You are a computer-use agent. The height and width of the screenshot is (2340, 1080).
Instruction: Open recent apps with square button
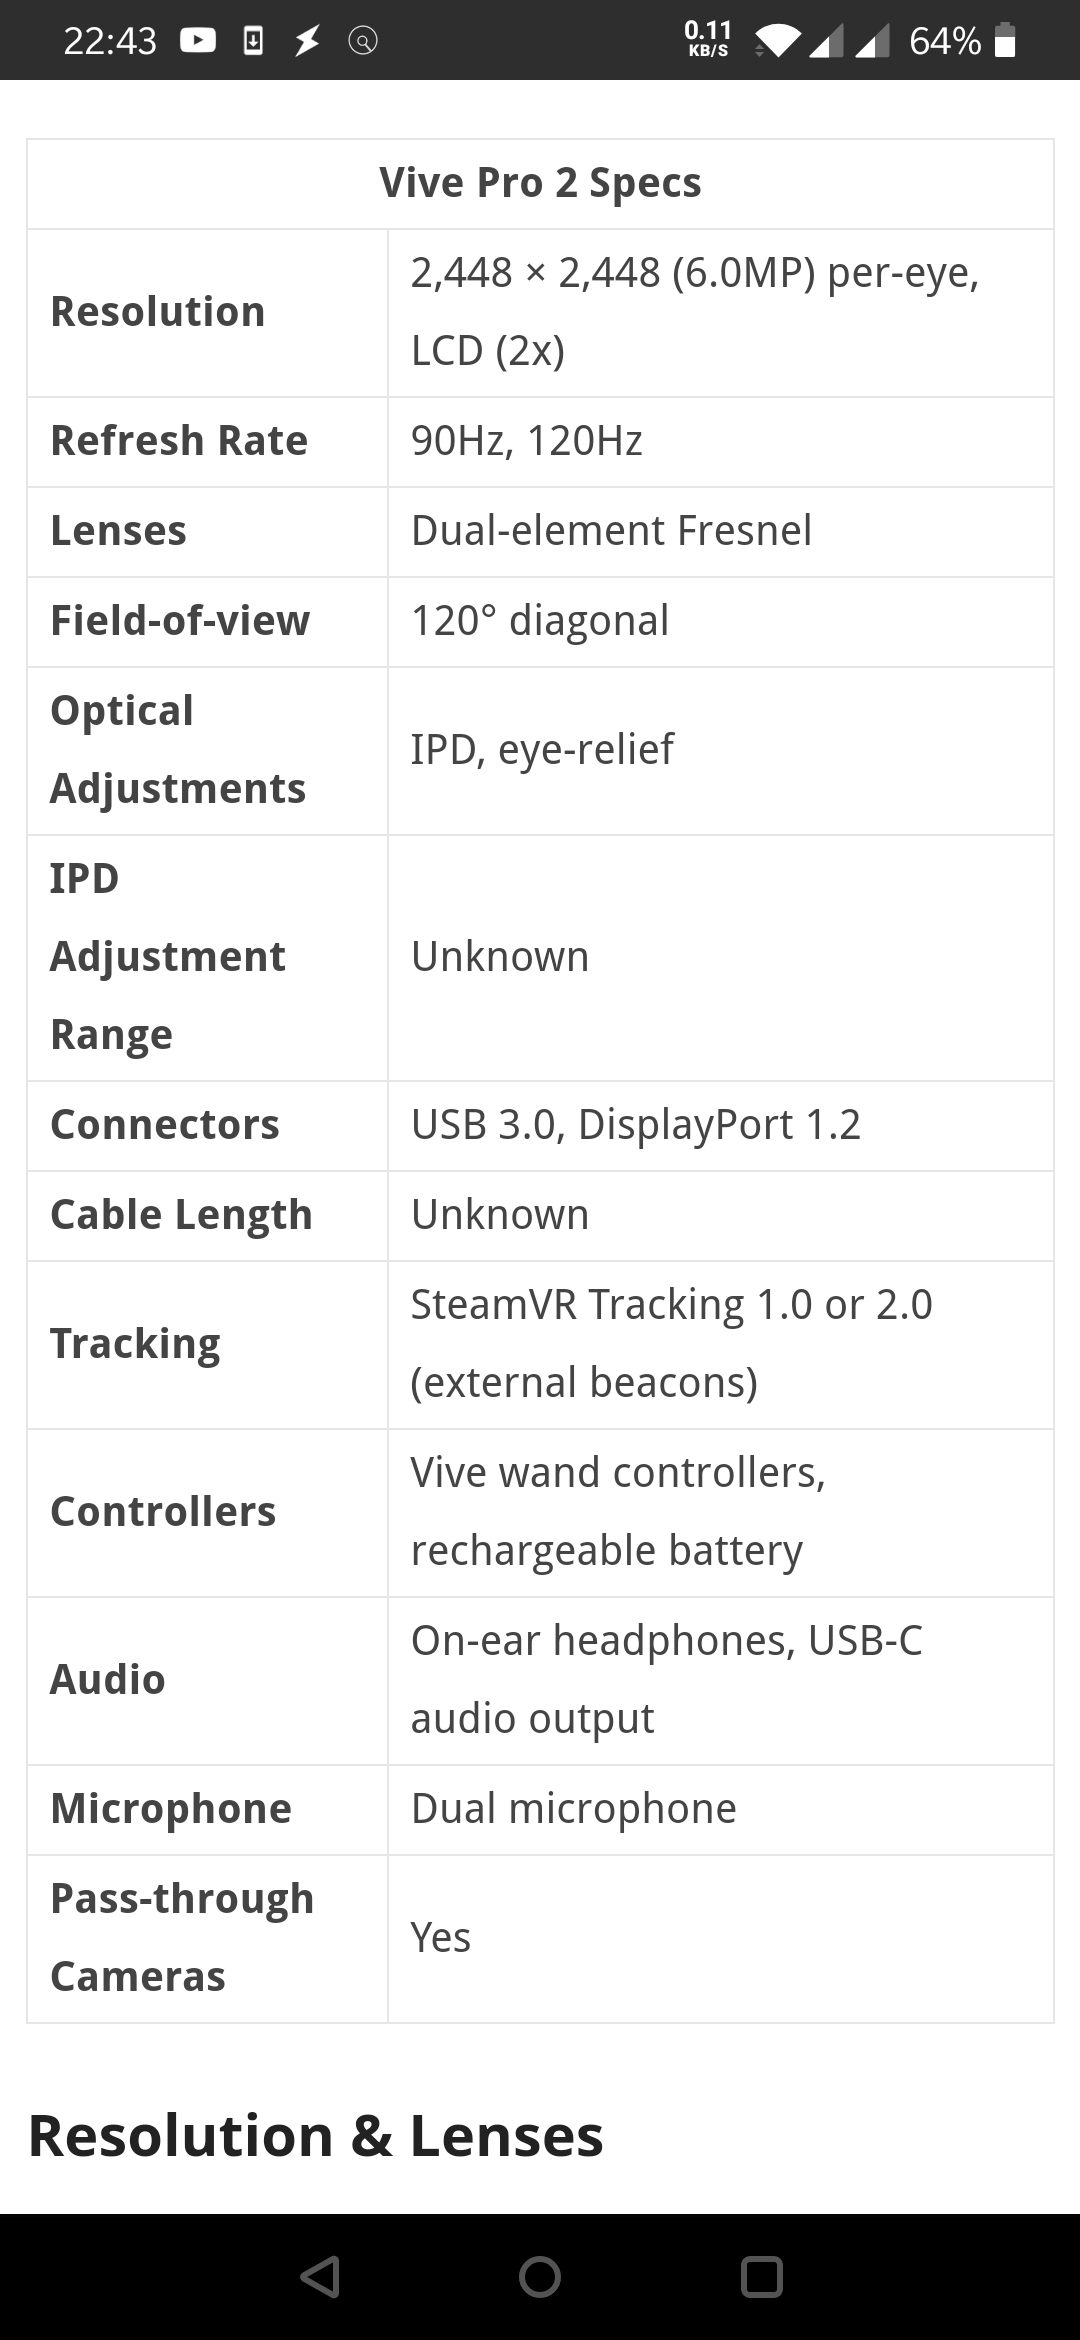(761, 2276)
